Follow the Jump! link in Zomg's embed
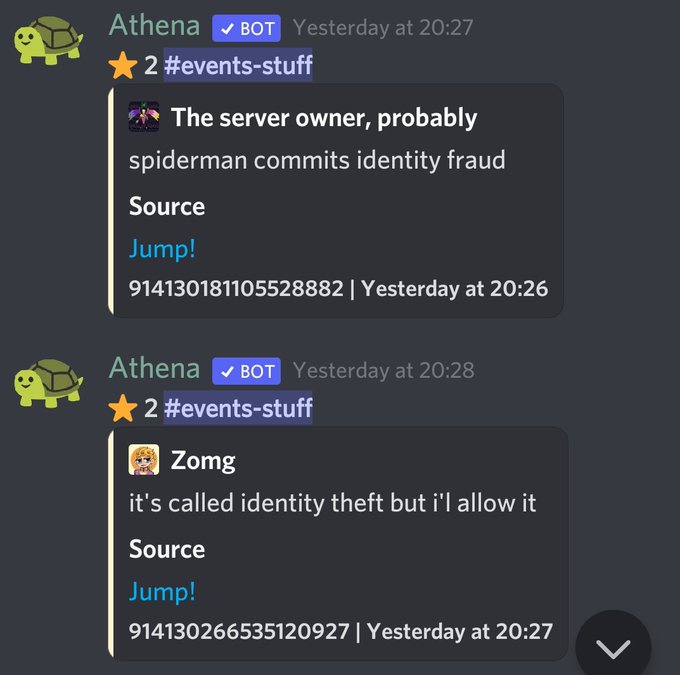Viewport: 680px width, 675px height. 162,592
